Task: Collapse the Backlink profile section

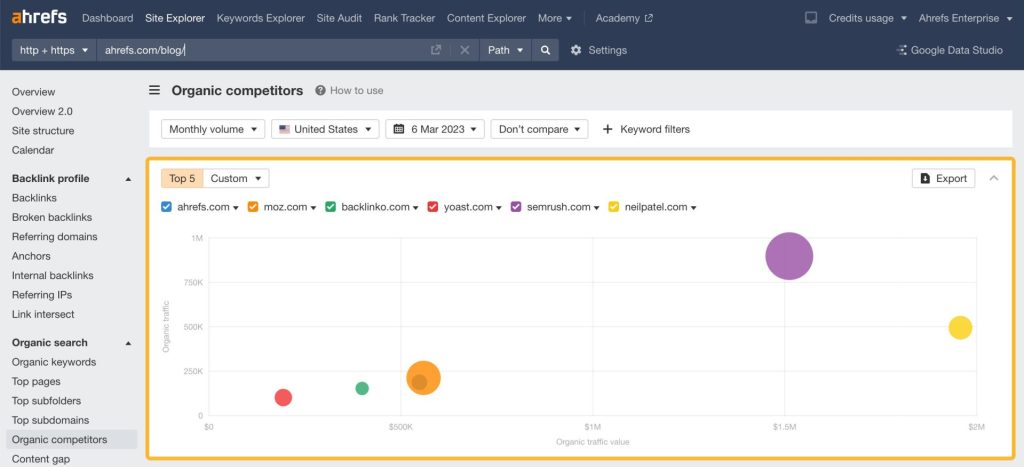Action: pyautogui.click(x=128, y=179)
